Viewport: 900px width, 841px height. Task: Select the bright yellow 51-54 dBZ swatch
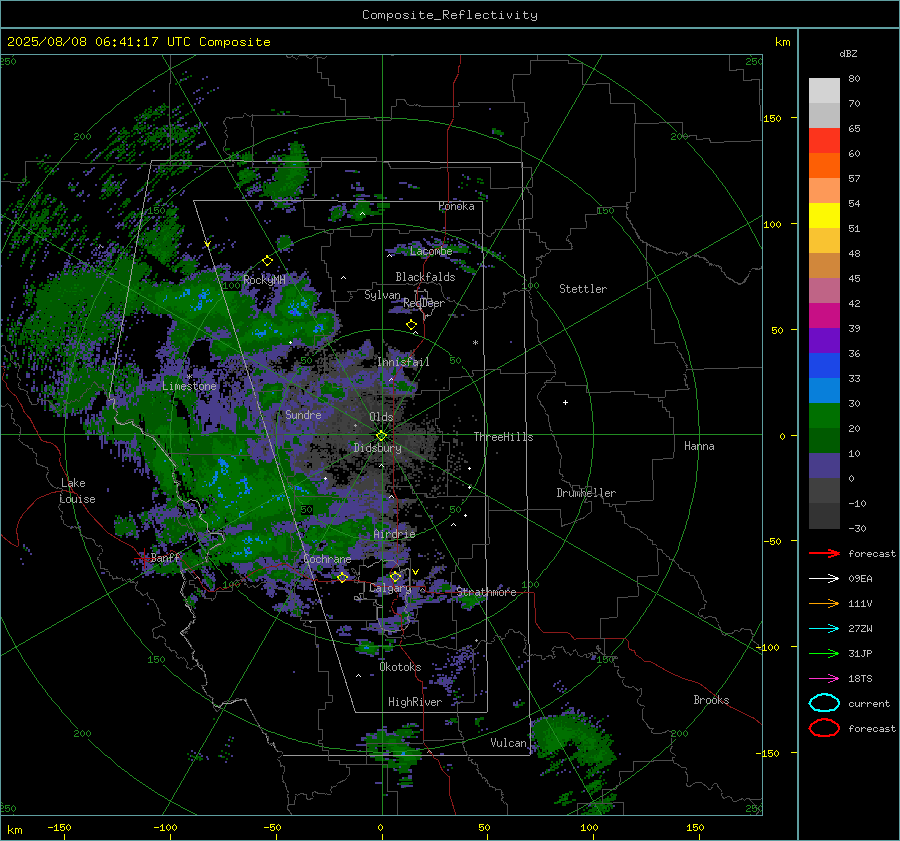pos(824,216)
